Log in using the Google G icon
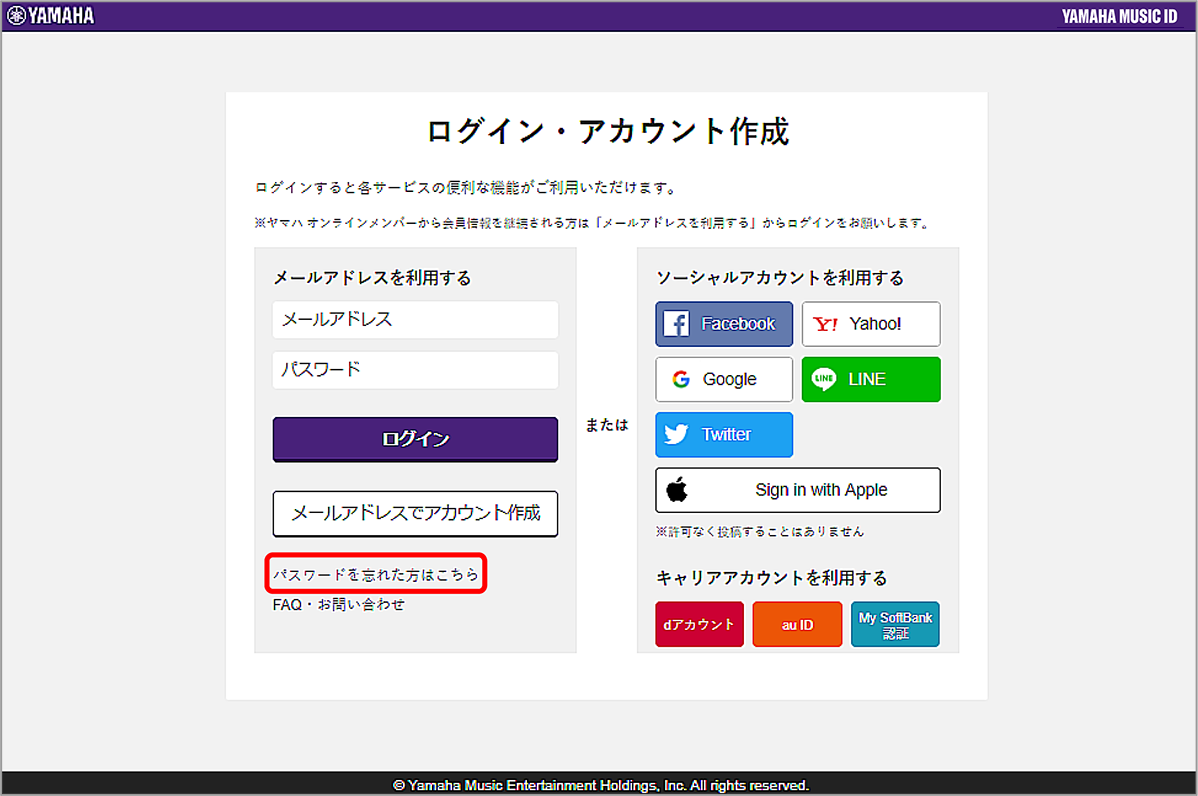Viewport: 1198px width, 796px height. tap(682, 380)
